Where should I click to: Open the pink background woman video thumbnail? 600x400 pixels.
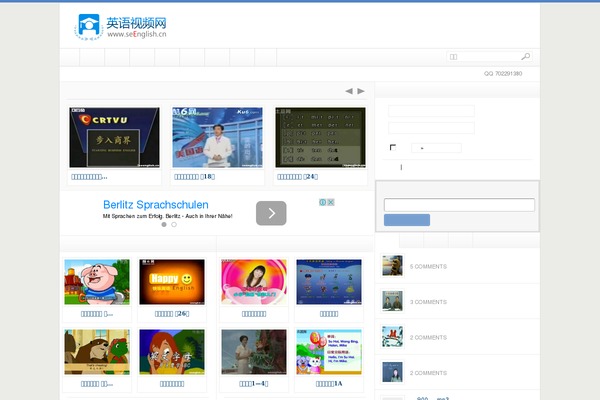pyautogui.click(x=254, y=282)
